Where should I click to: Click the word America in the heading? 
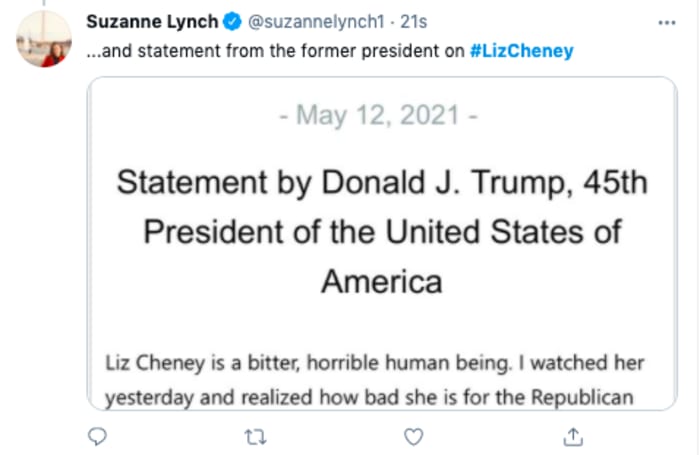(382, 281)
